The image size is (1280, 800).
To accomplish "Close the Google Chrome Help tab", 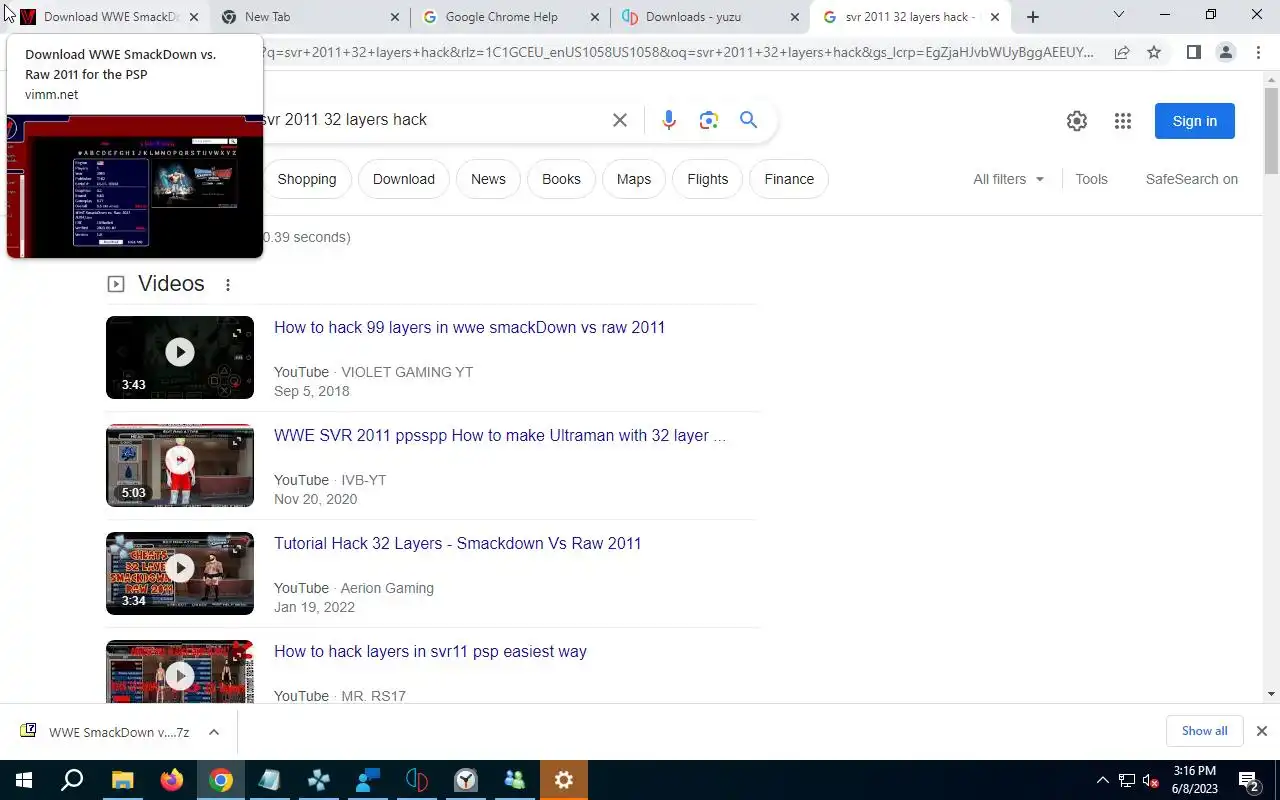I will tap(594, 17).
